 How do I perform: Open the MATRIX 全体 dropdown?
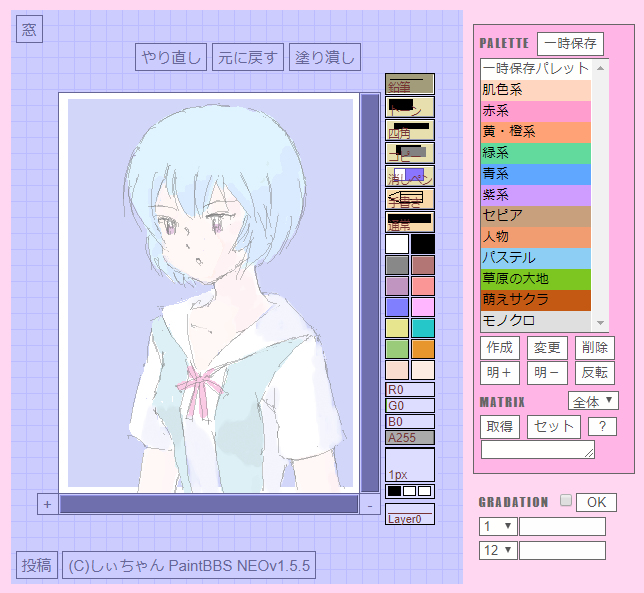(593, 401)
